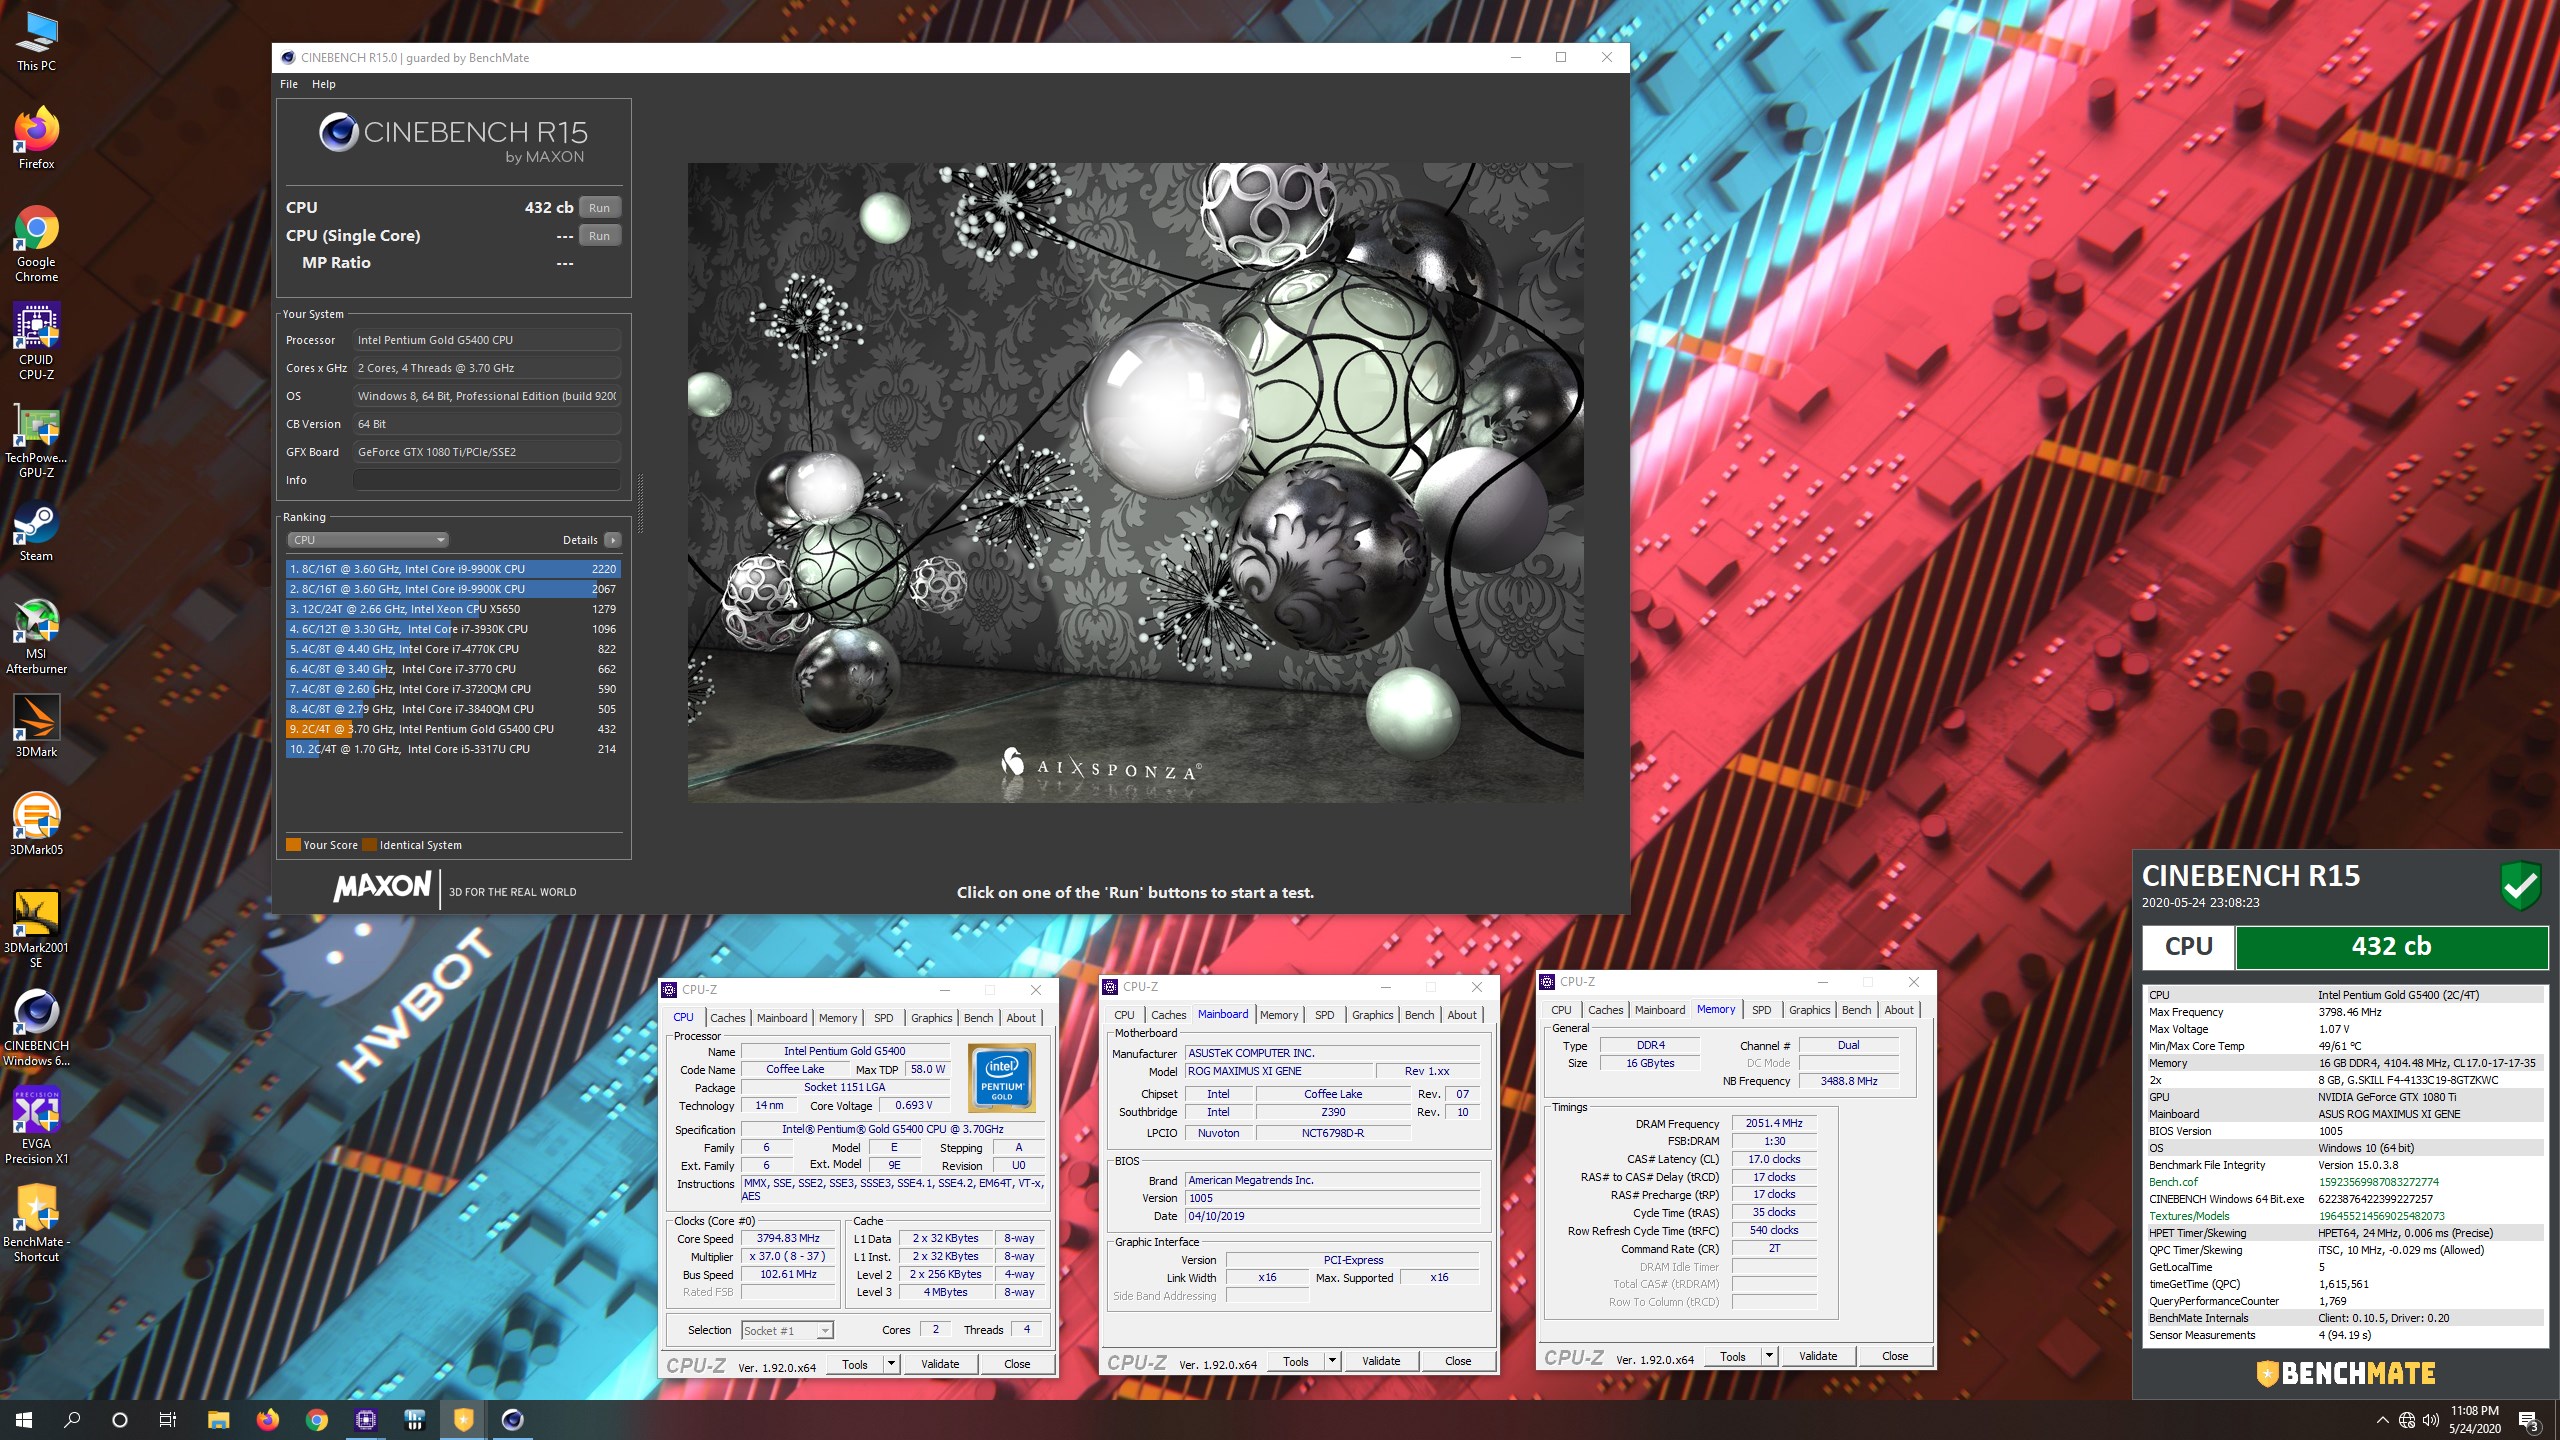This screenshot has height=1440, width=2560.
Task: Open Cortana circle in taskbar
Action: coord(120,1419)
